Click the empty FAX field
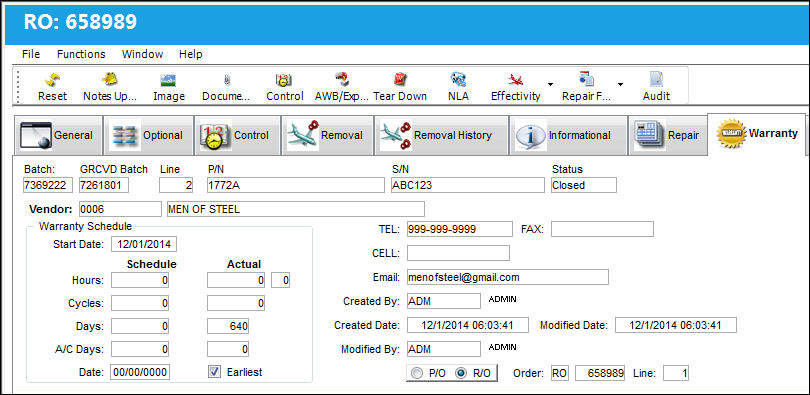The height and width of the screenshot is (395, 810). [602, 229]
